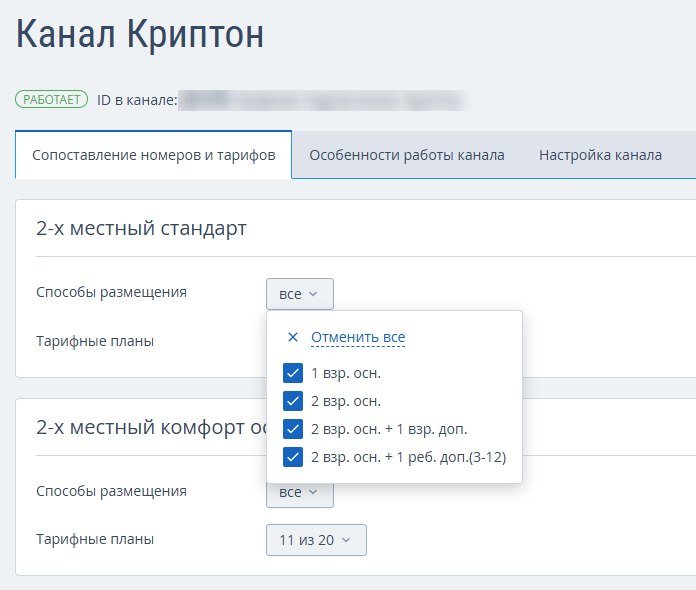The width and height of the screenshot is (696, 590).
Task: Open the Настройка канала tab
Action: tap(600, 155)
